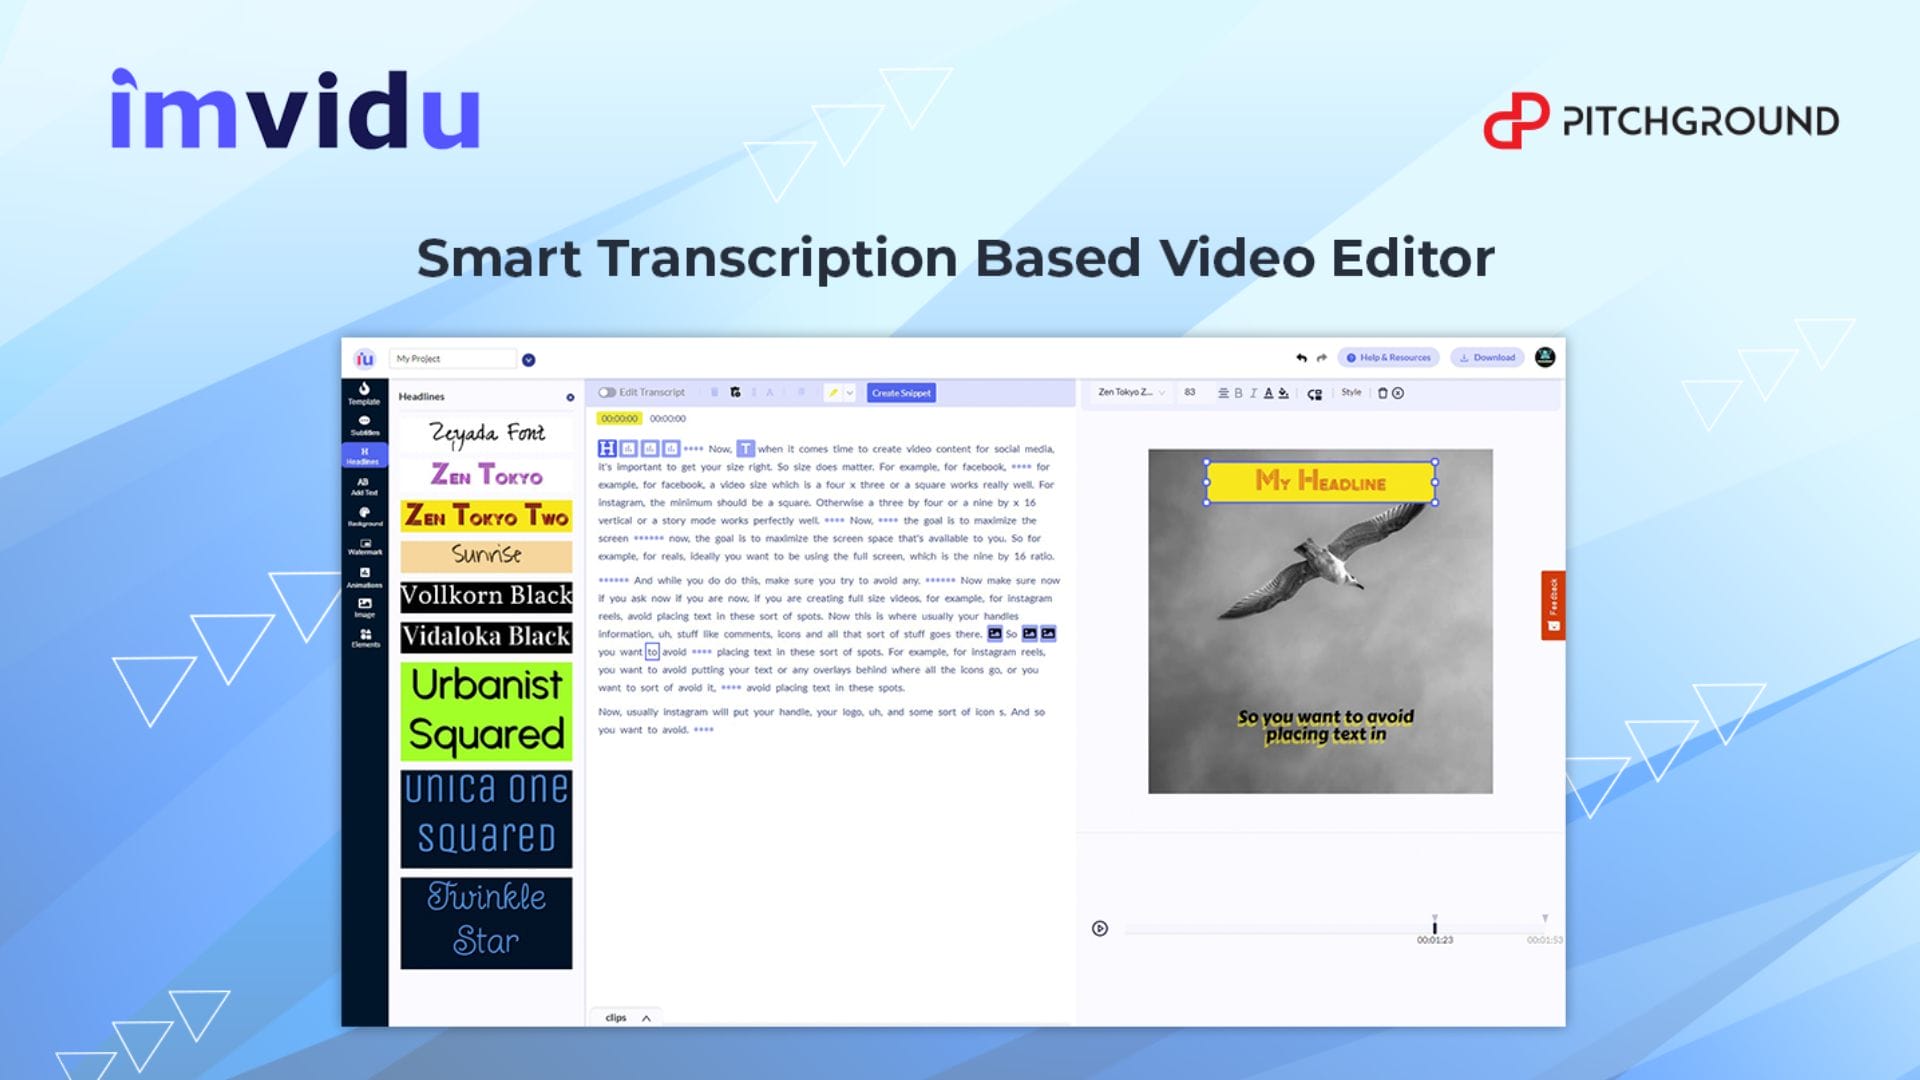Open the Watermark sidebar panel
1920x1080 pixels.
pyautogui.click(x=364, y=546)
